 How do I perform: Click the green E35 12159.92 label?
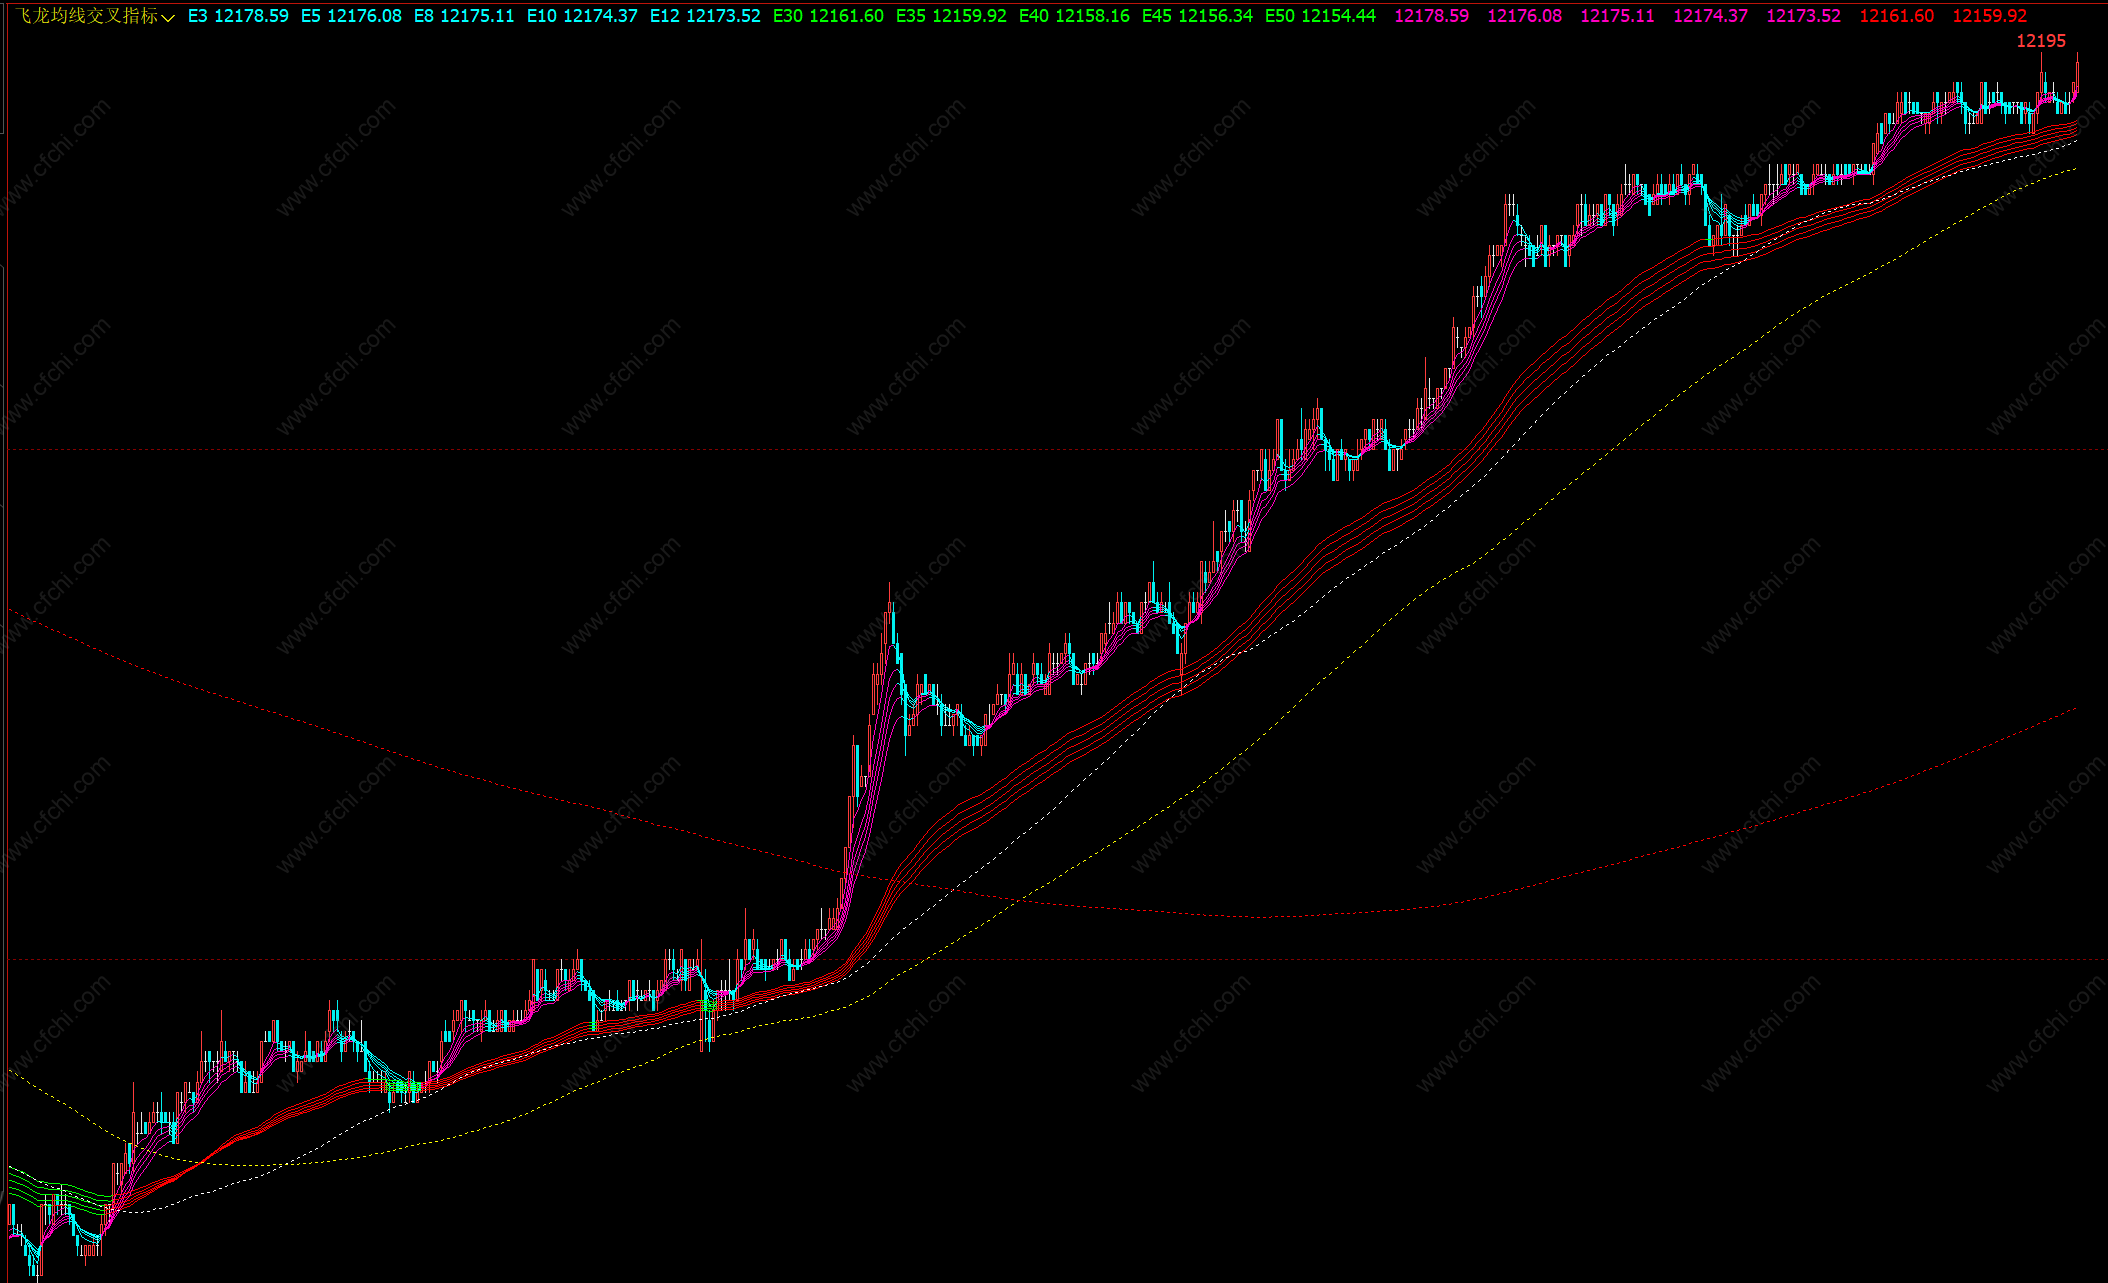(951, 16)
